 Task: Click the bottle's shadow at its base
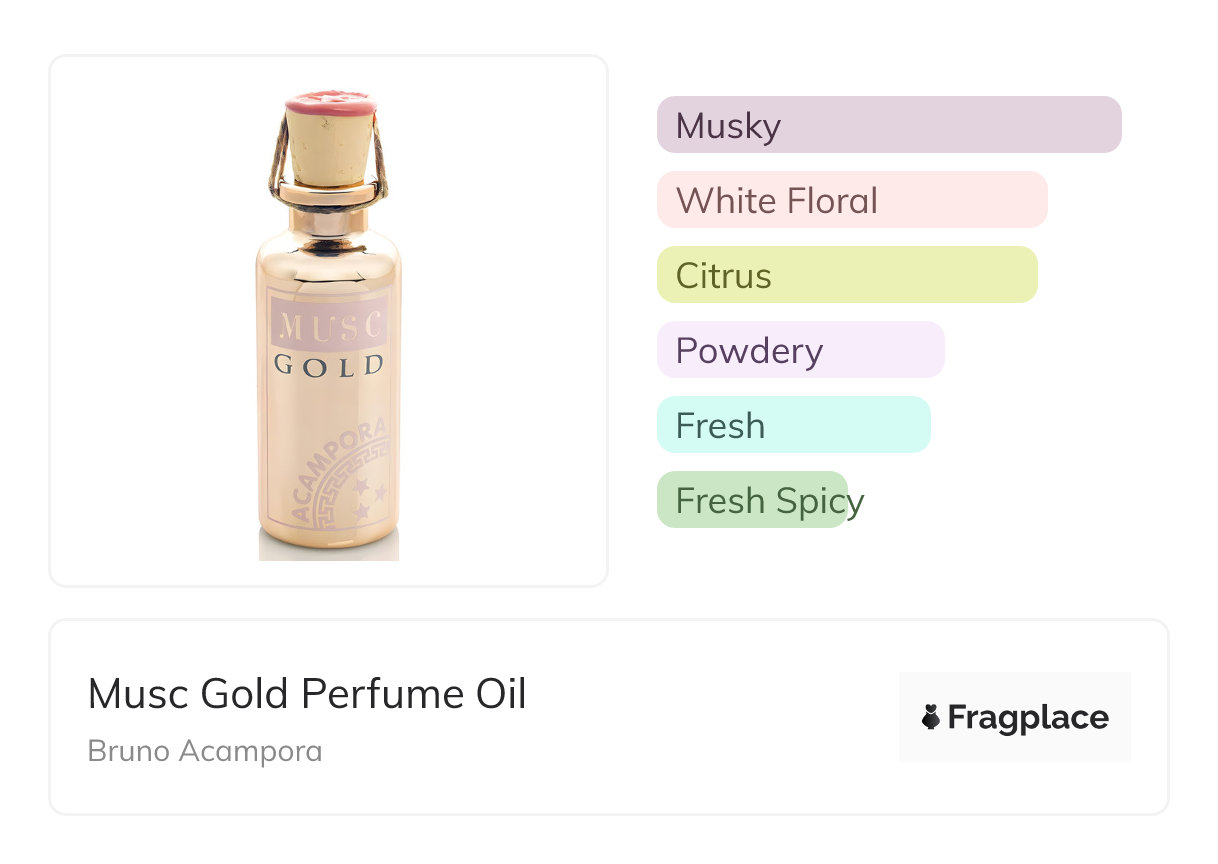(329, 551)
